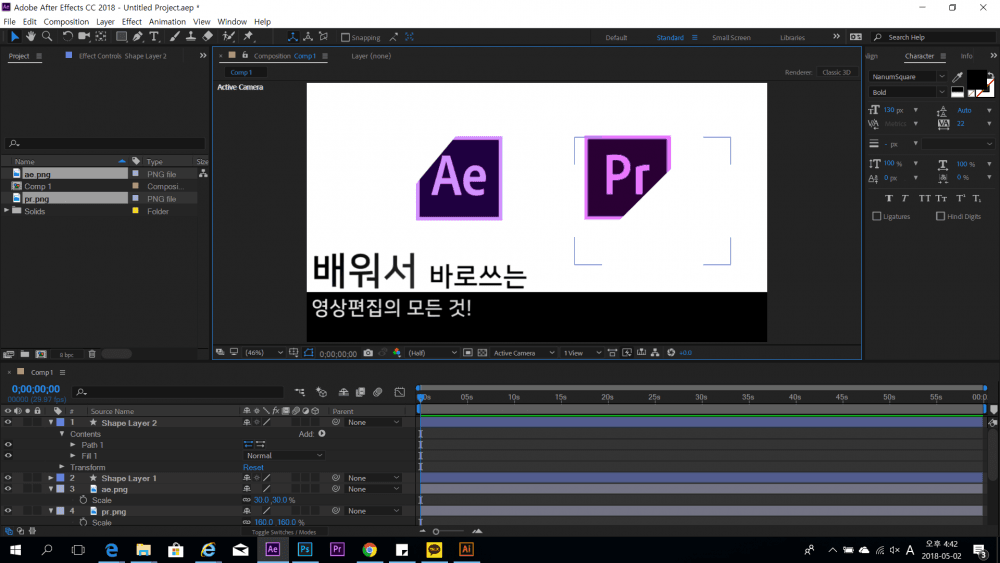1000x563 pixels.
Task: Click Classic 3D renderer button
Action: pos(836,72)
